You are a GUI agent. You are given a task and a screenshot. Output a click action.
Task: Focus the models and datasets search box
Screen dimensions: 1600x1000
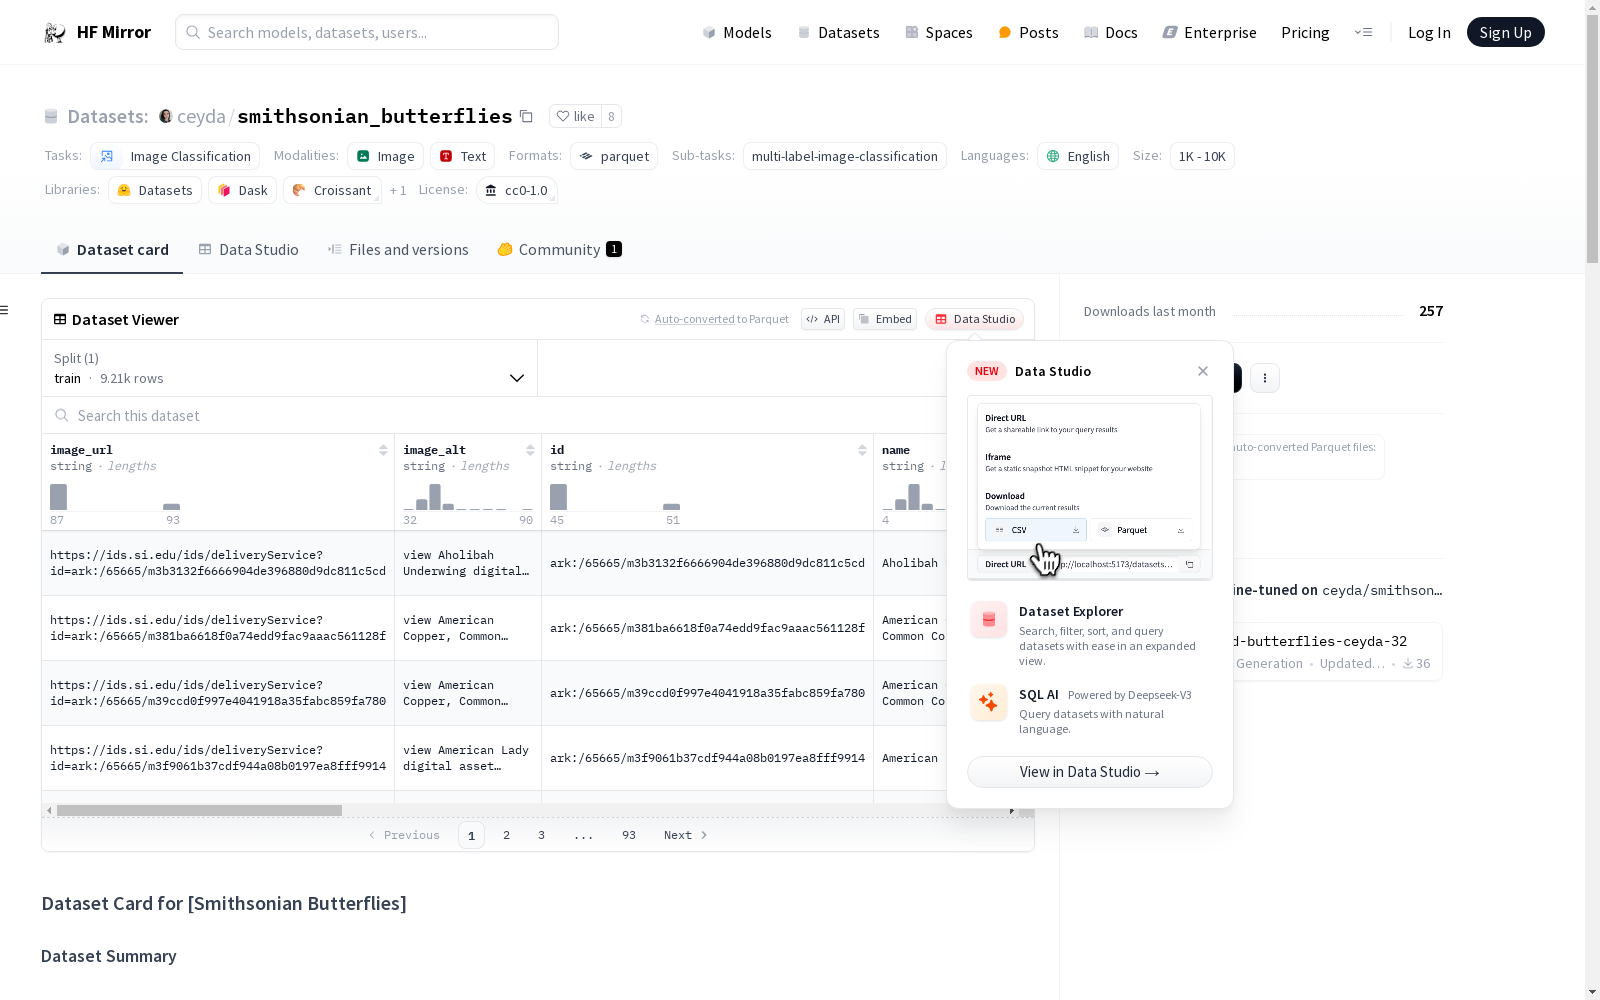click(x=367, y=32)
